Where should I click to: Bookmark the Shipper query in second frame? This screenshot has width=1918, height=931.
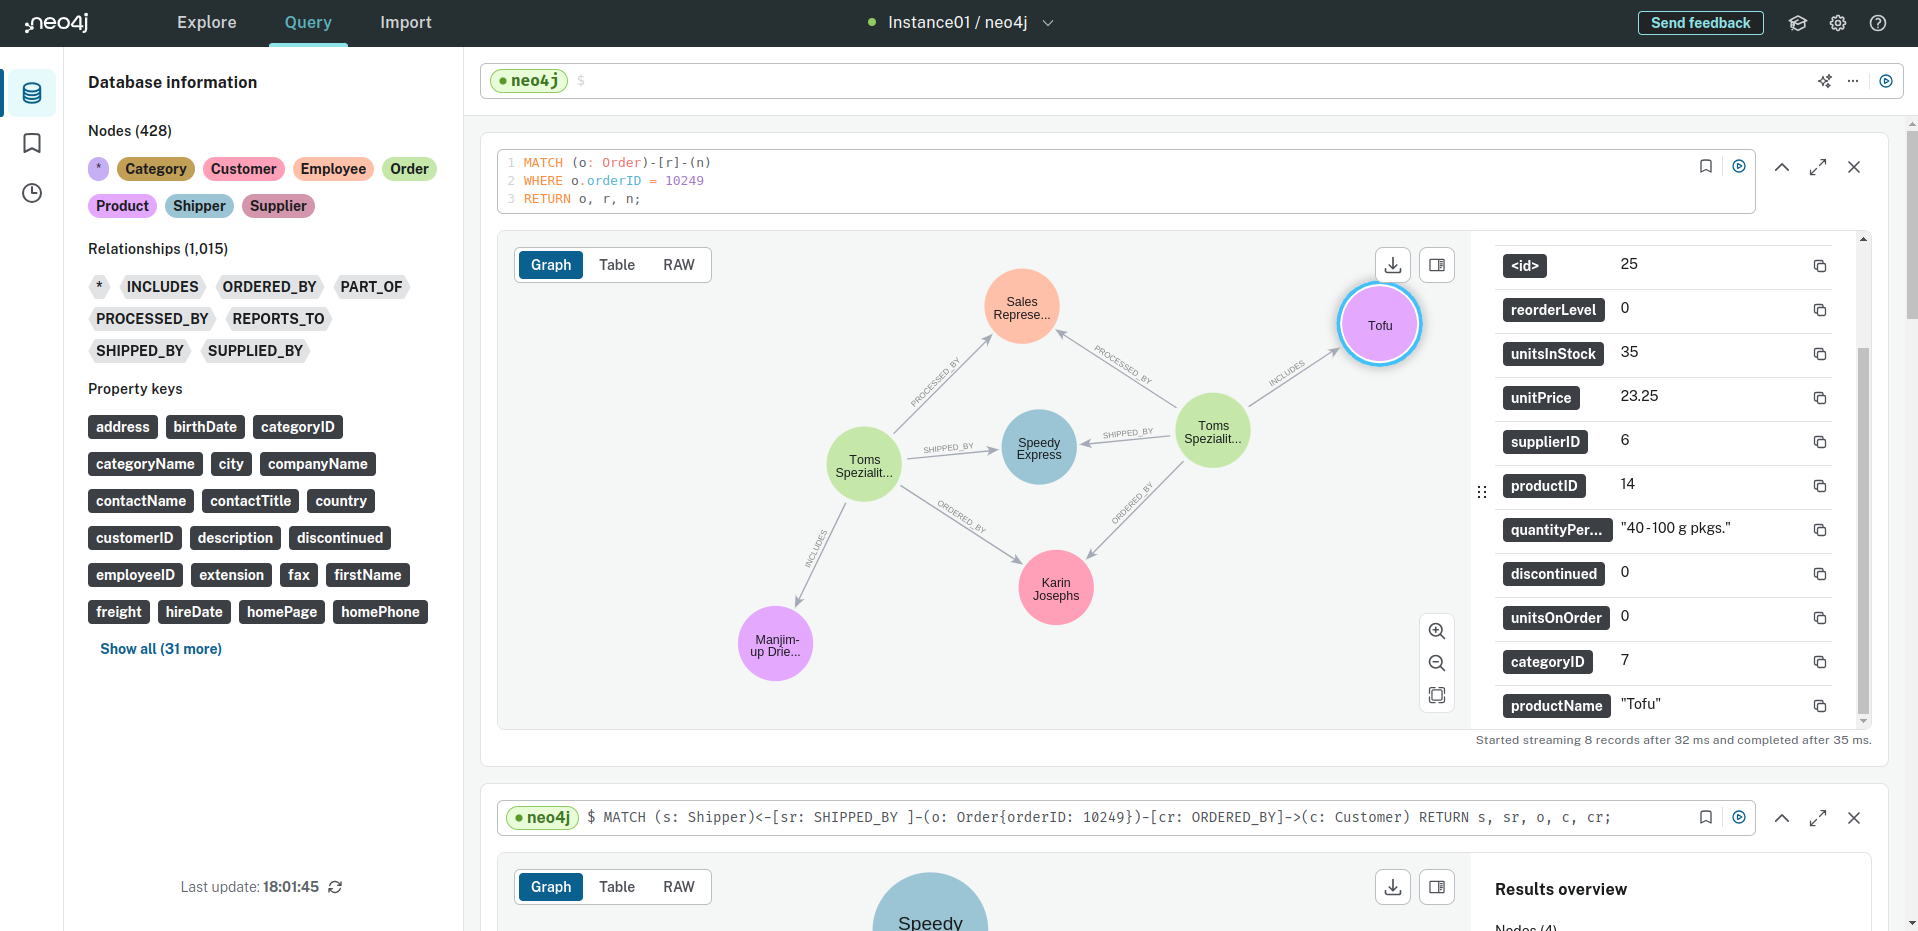(x=1706, y=817)
